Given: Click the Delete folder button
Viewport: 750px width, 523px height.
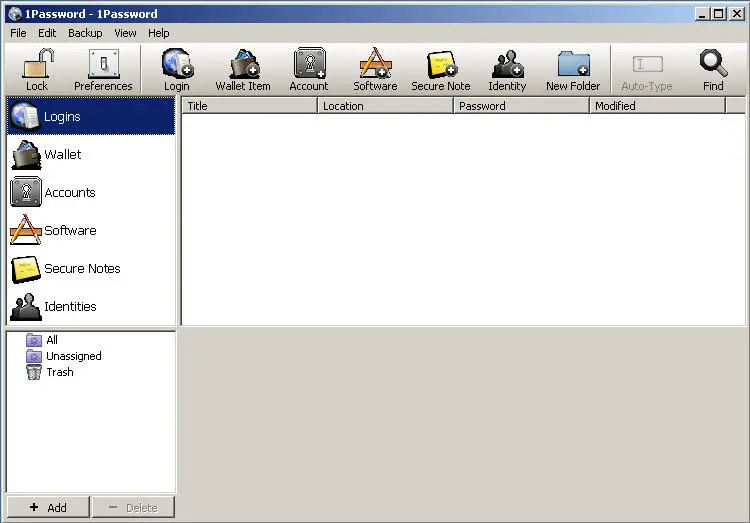Looking at the screenshot, I should pyautogui.click(x=133, y=507).
